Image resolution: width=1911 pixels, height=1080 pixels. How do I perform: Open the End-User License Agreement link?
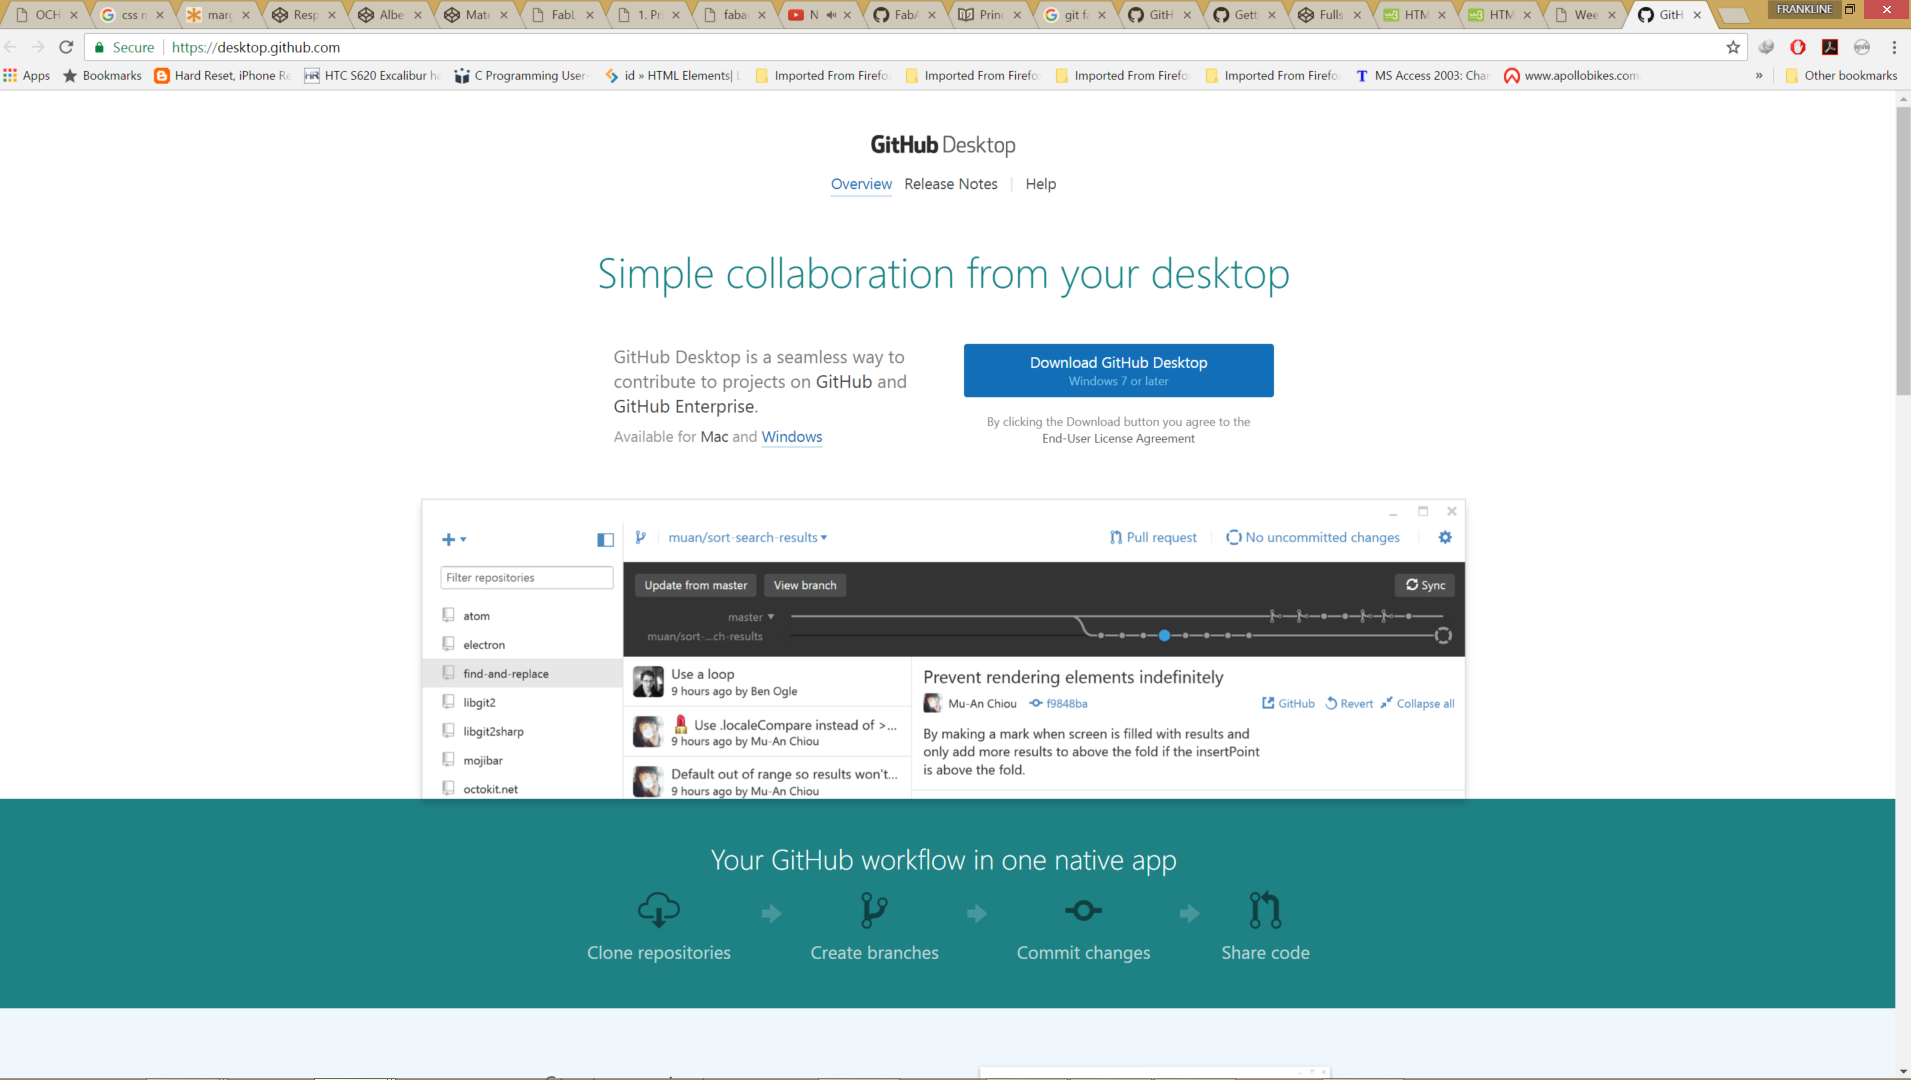[1118, 438]
